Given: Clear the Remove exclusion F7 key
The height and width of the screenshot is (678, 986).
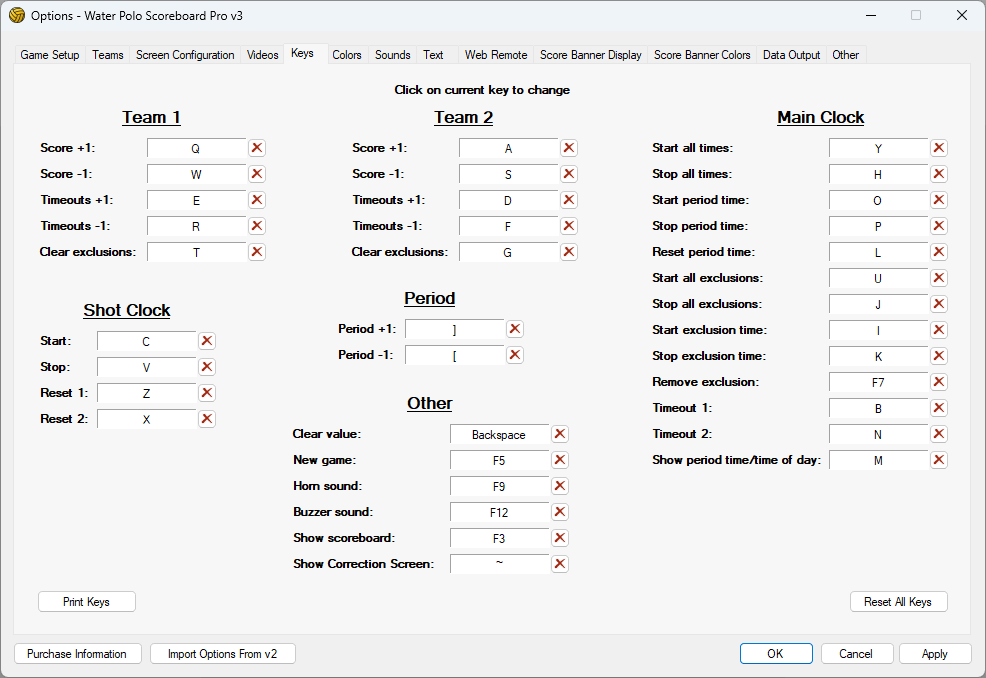Looking at the screenshot, I should click(x=939, y=382).
